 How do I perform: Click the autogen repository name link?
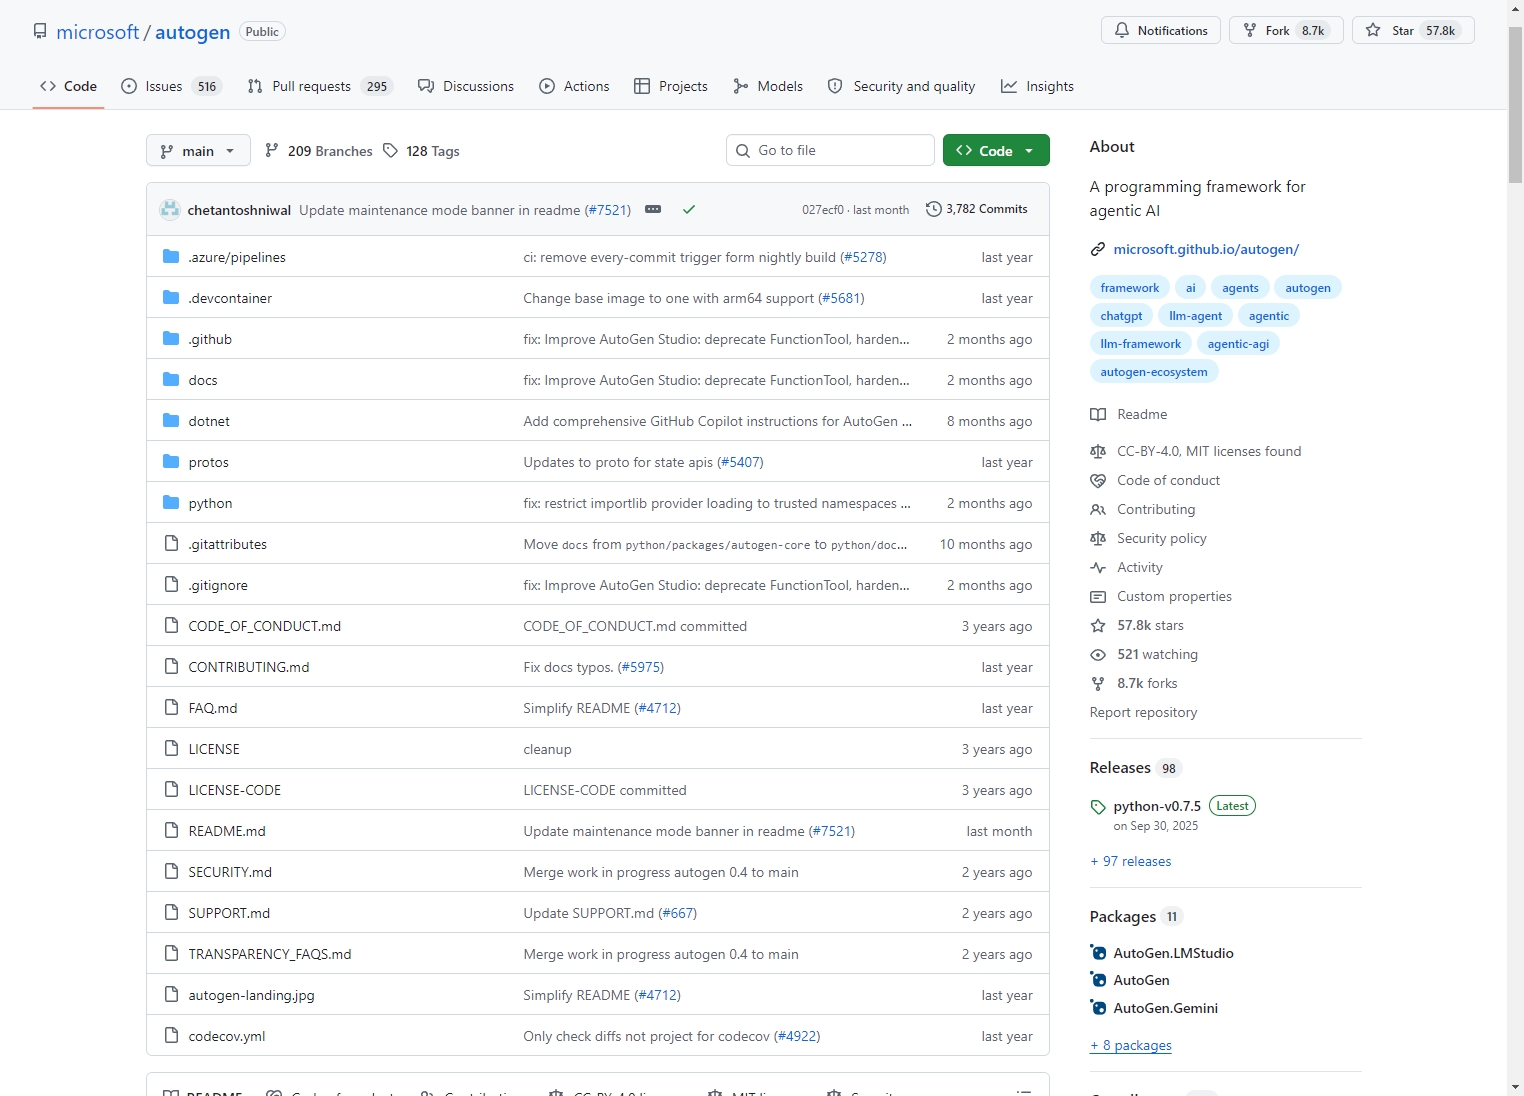click(193, 32)
